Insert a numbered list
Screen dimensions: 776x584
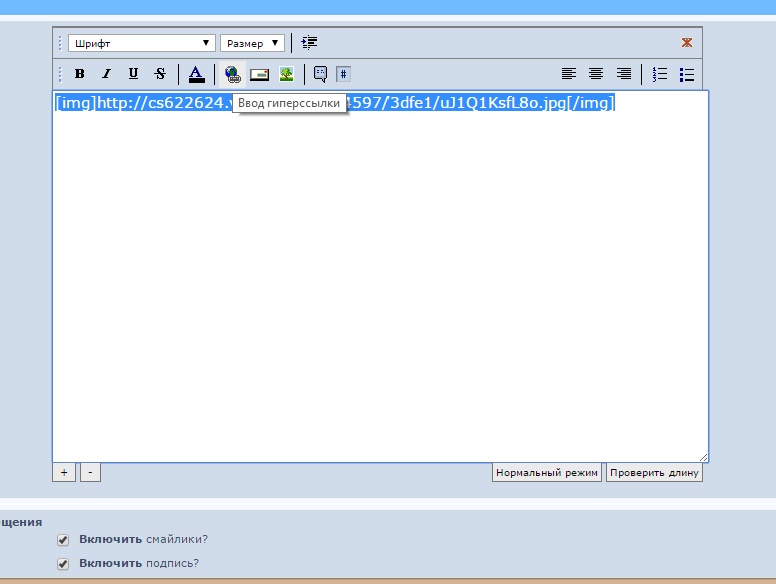660,74
